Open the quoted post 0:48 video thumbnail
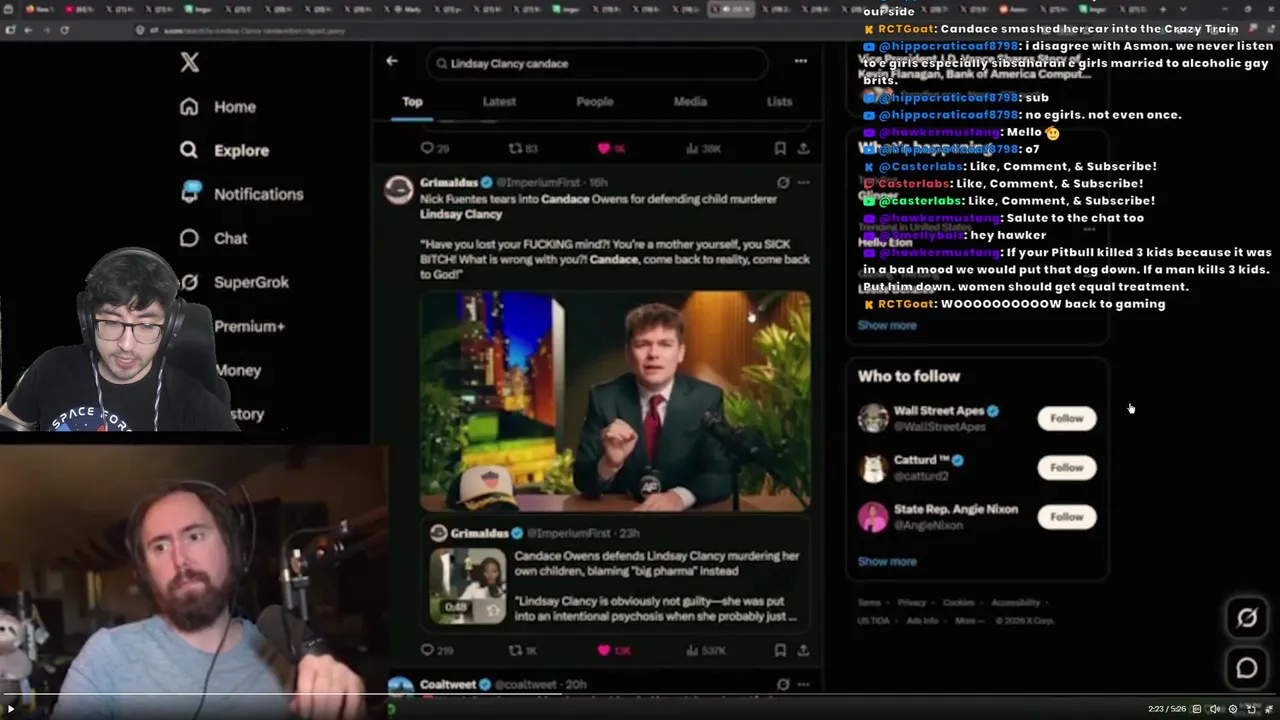Viewport: 1280px width, 720px height. coord(468,586)
